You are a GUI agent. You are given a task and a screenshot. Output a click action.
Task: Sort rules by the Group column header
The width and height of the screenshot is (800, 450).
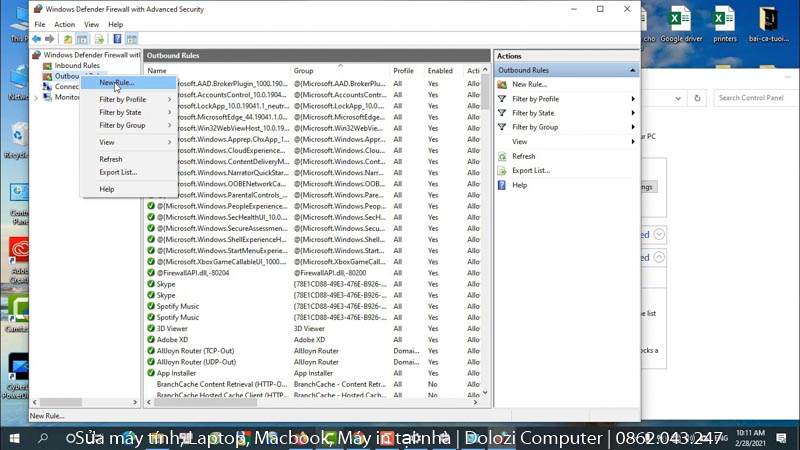[x=338, y=71]
